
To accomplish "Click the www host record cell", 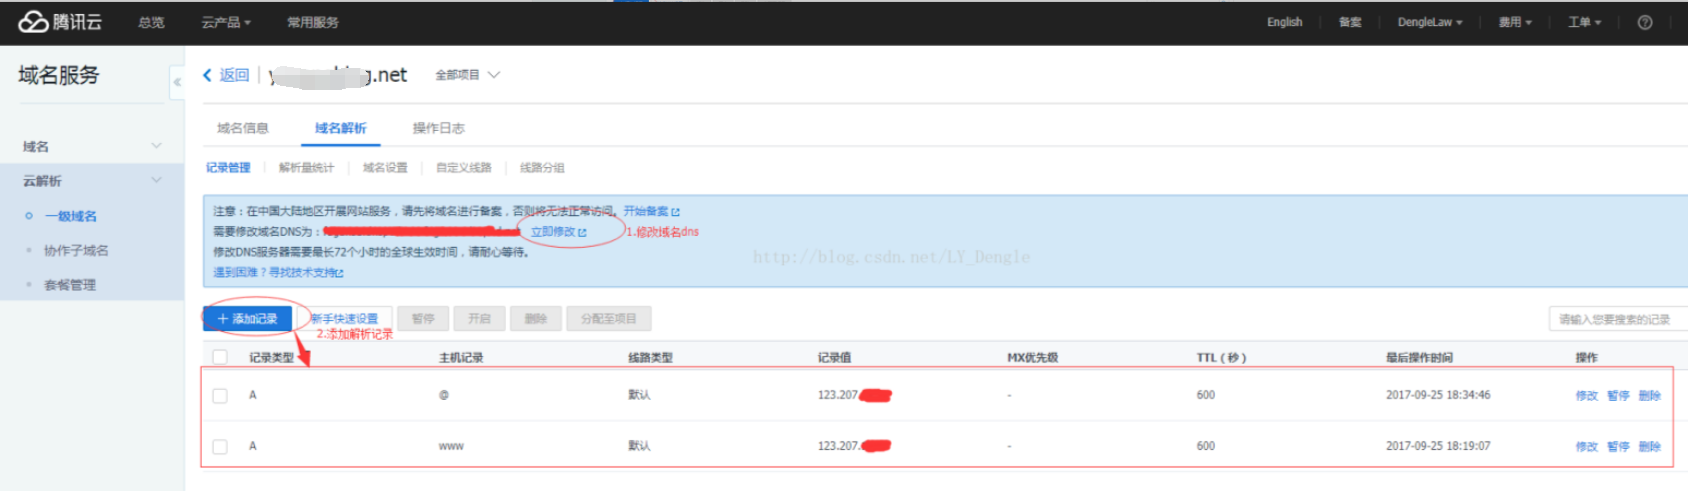I will (x=451, y=446).
